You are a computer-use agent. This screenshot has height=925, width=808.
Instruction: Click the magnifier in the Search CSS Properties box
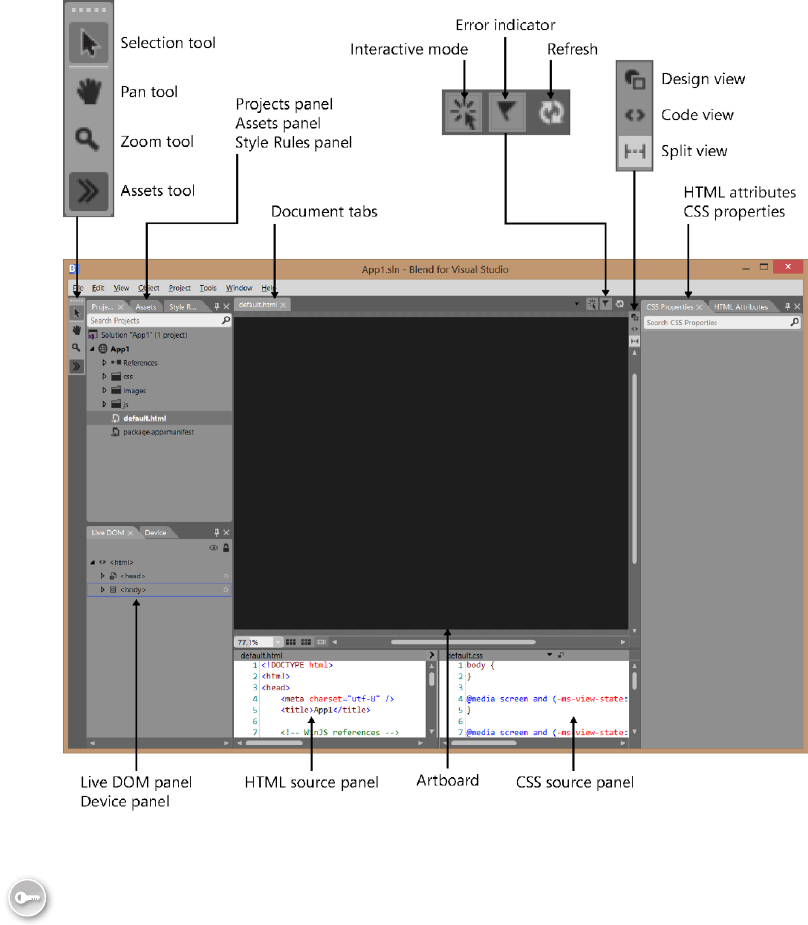tap(794, 322)
